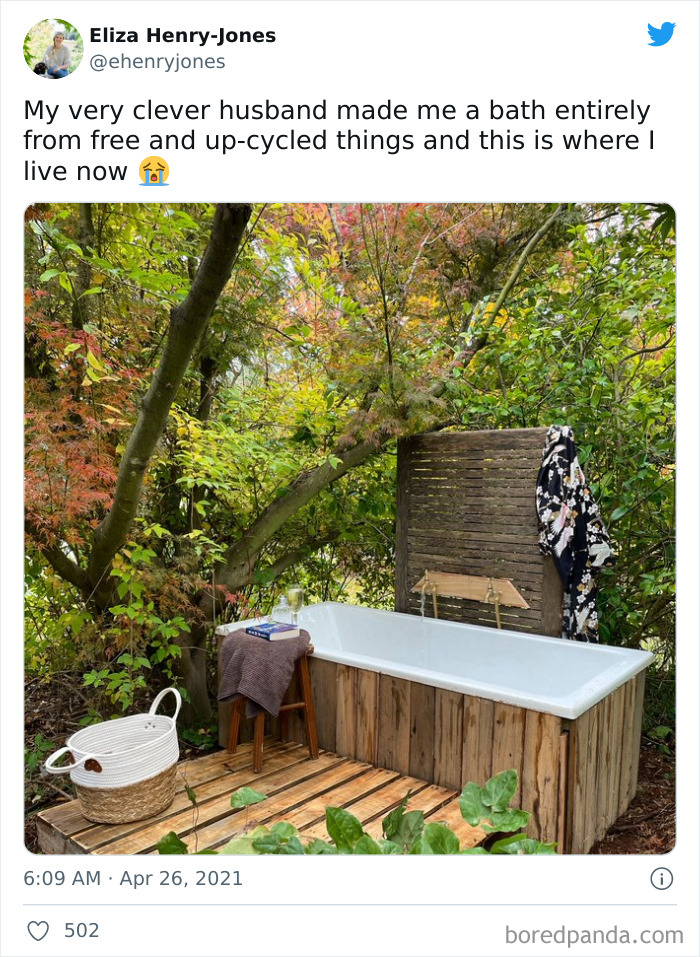Open the 6:09 AM Apr 26, 2021 timestamp
700x957 pixels.
133,879
